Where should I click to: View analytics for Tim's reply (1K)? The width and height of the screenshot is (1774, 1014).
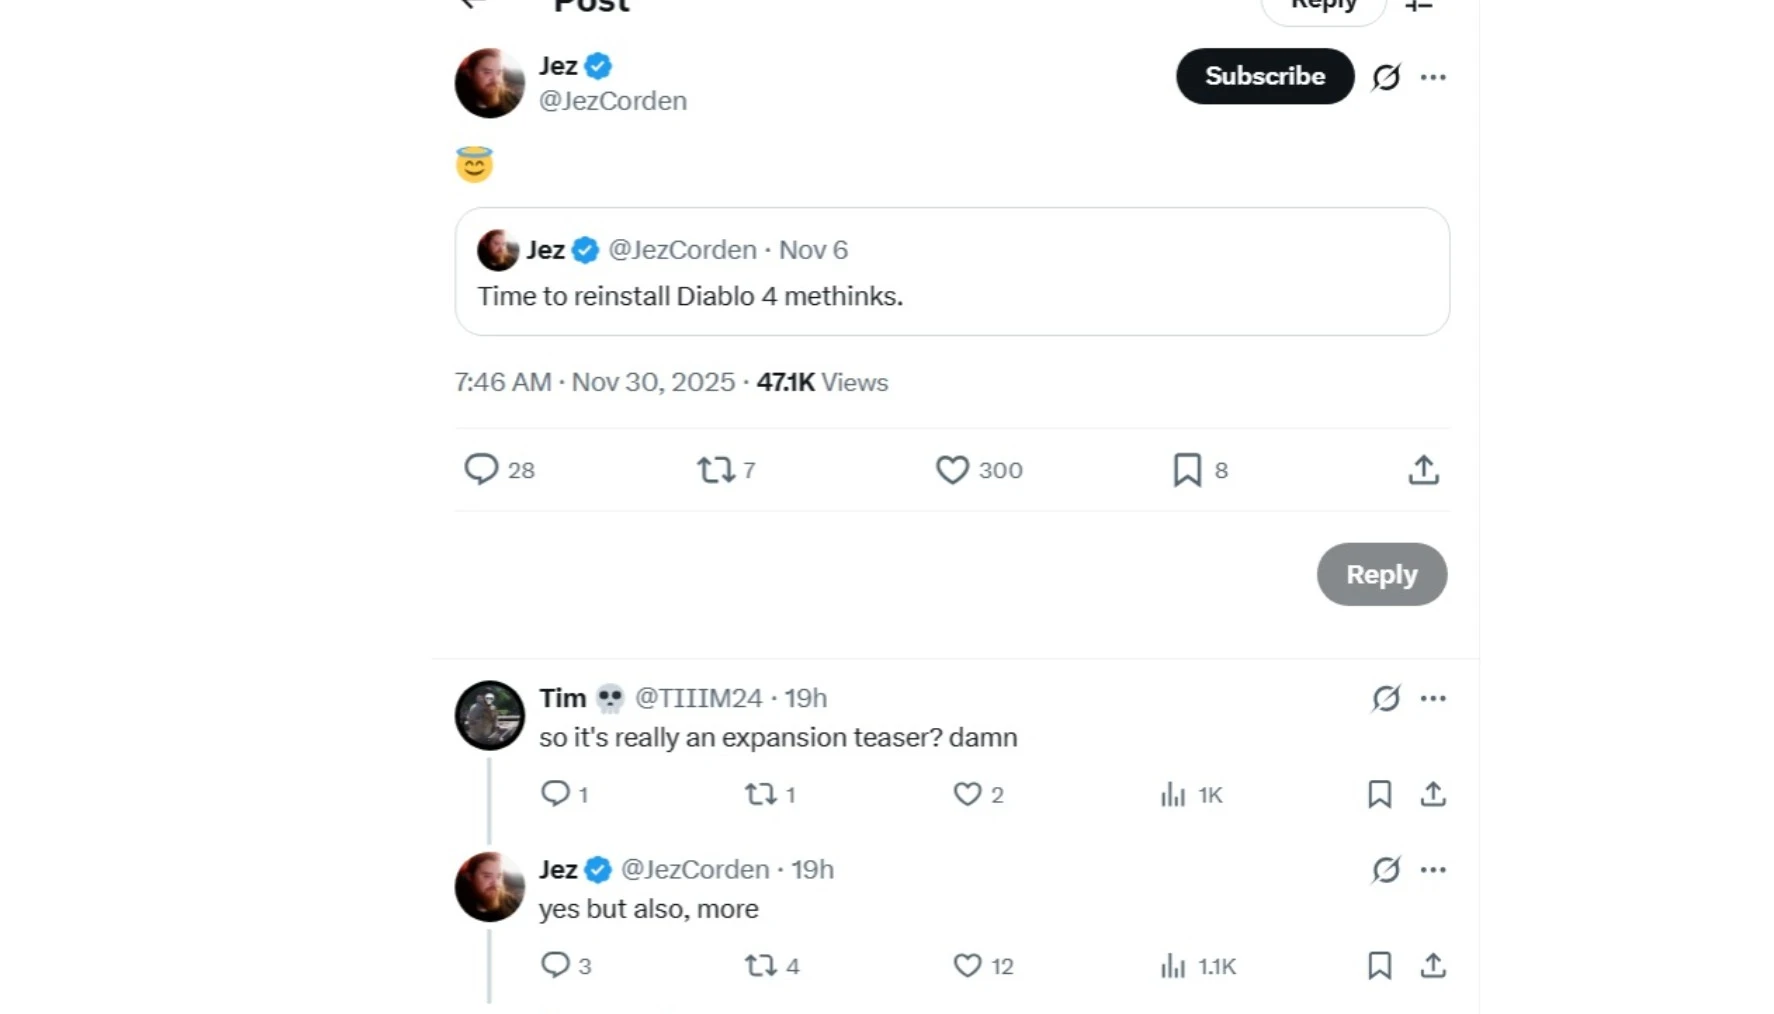tap(1173, 795)
